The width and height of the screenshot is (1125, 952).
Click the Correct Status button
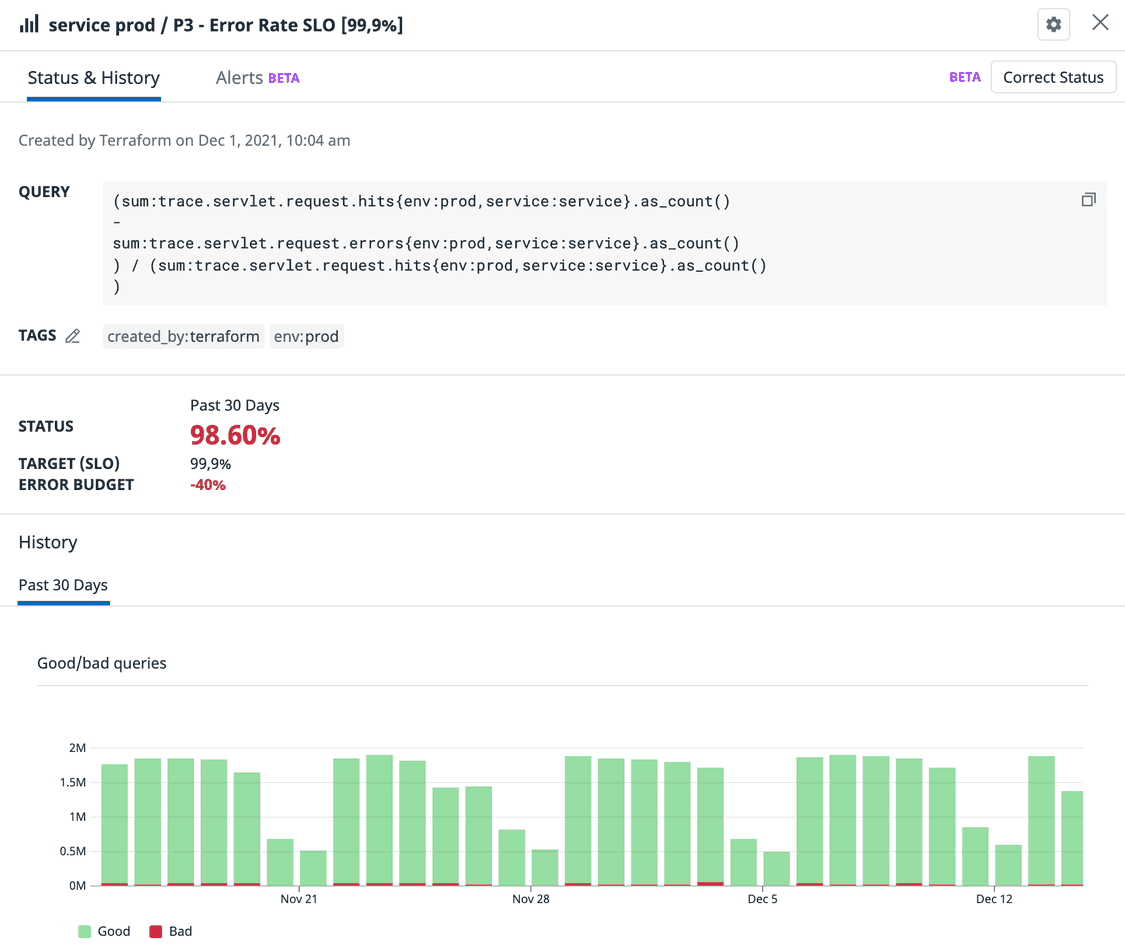click(x=1053, y=77)
